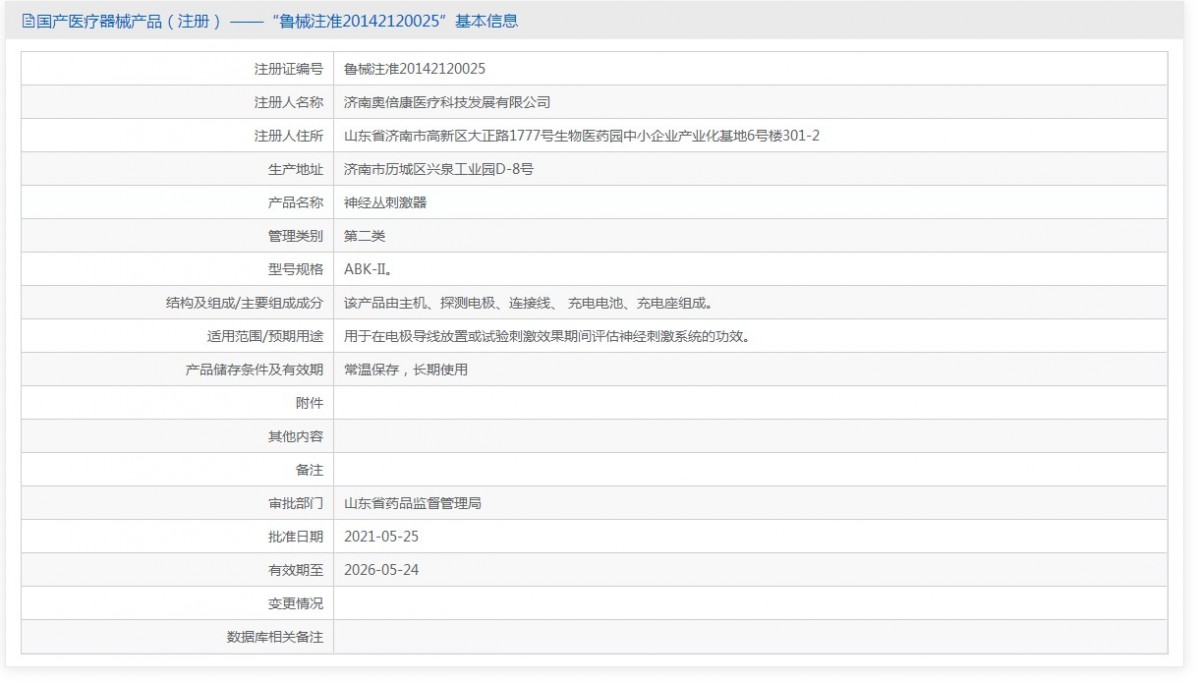
Task: Click the 批准日期 label
Action: point(296,536)
